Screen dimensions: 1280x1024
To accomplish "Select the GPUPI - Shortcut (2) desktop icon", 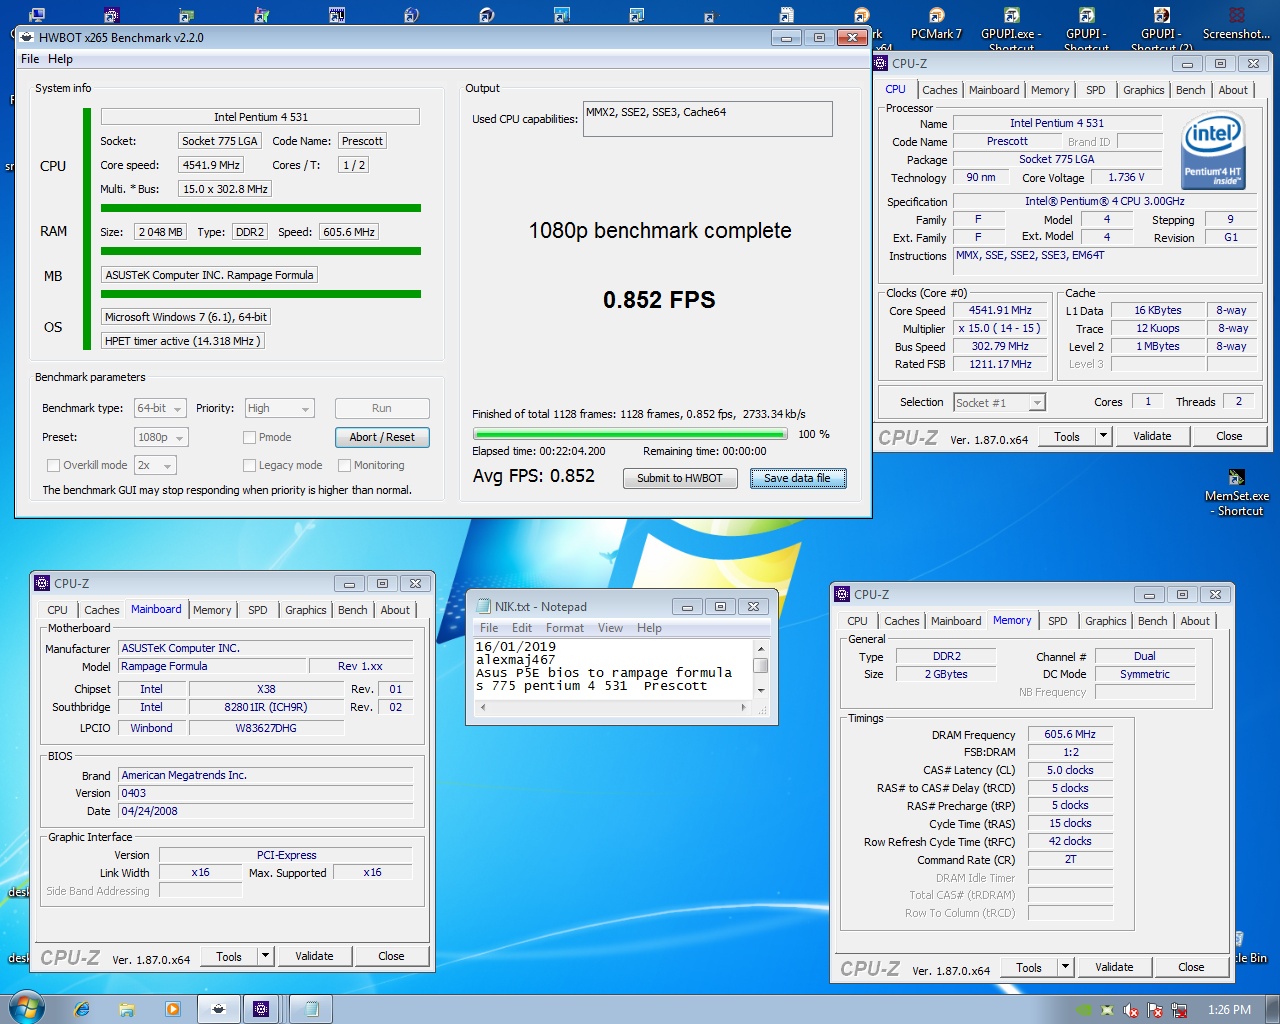I will pyautogui.click(x=1161, y=28).
